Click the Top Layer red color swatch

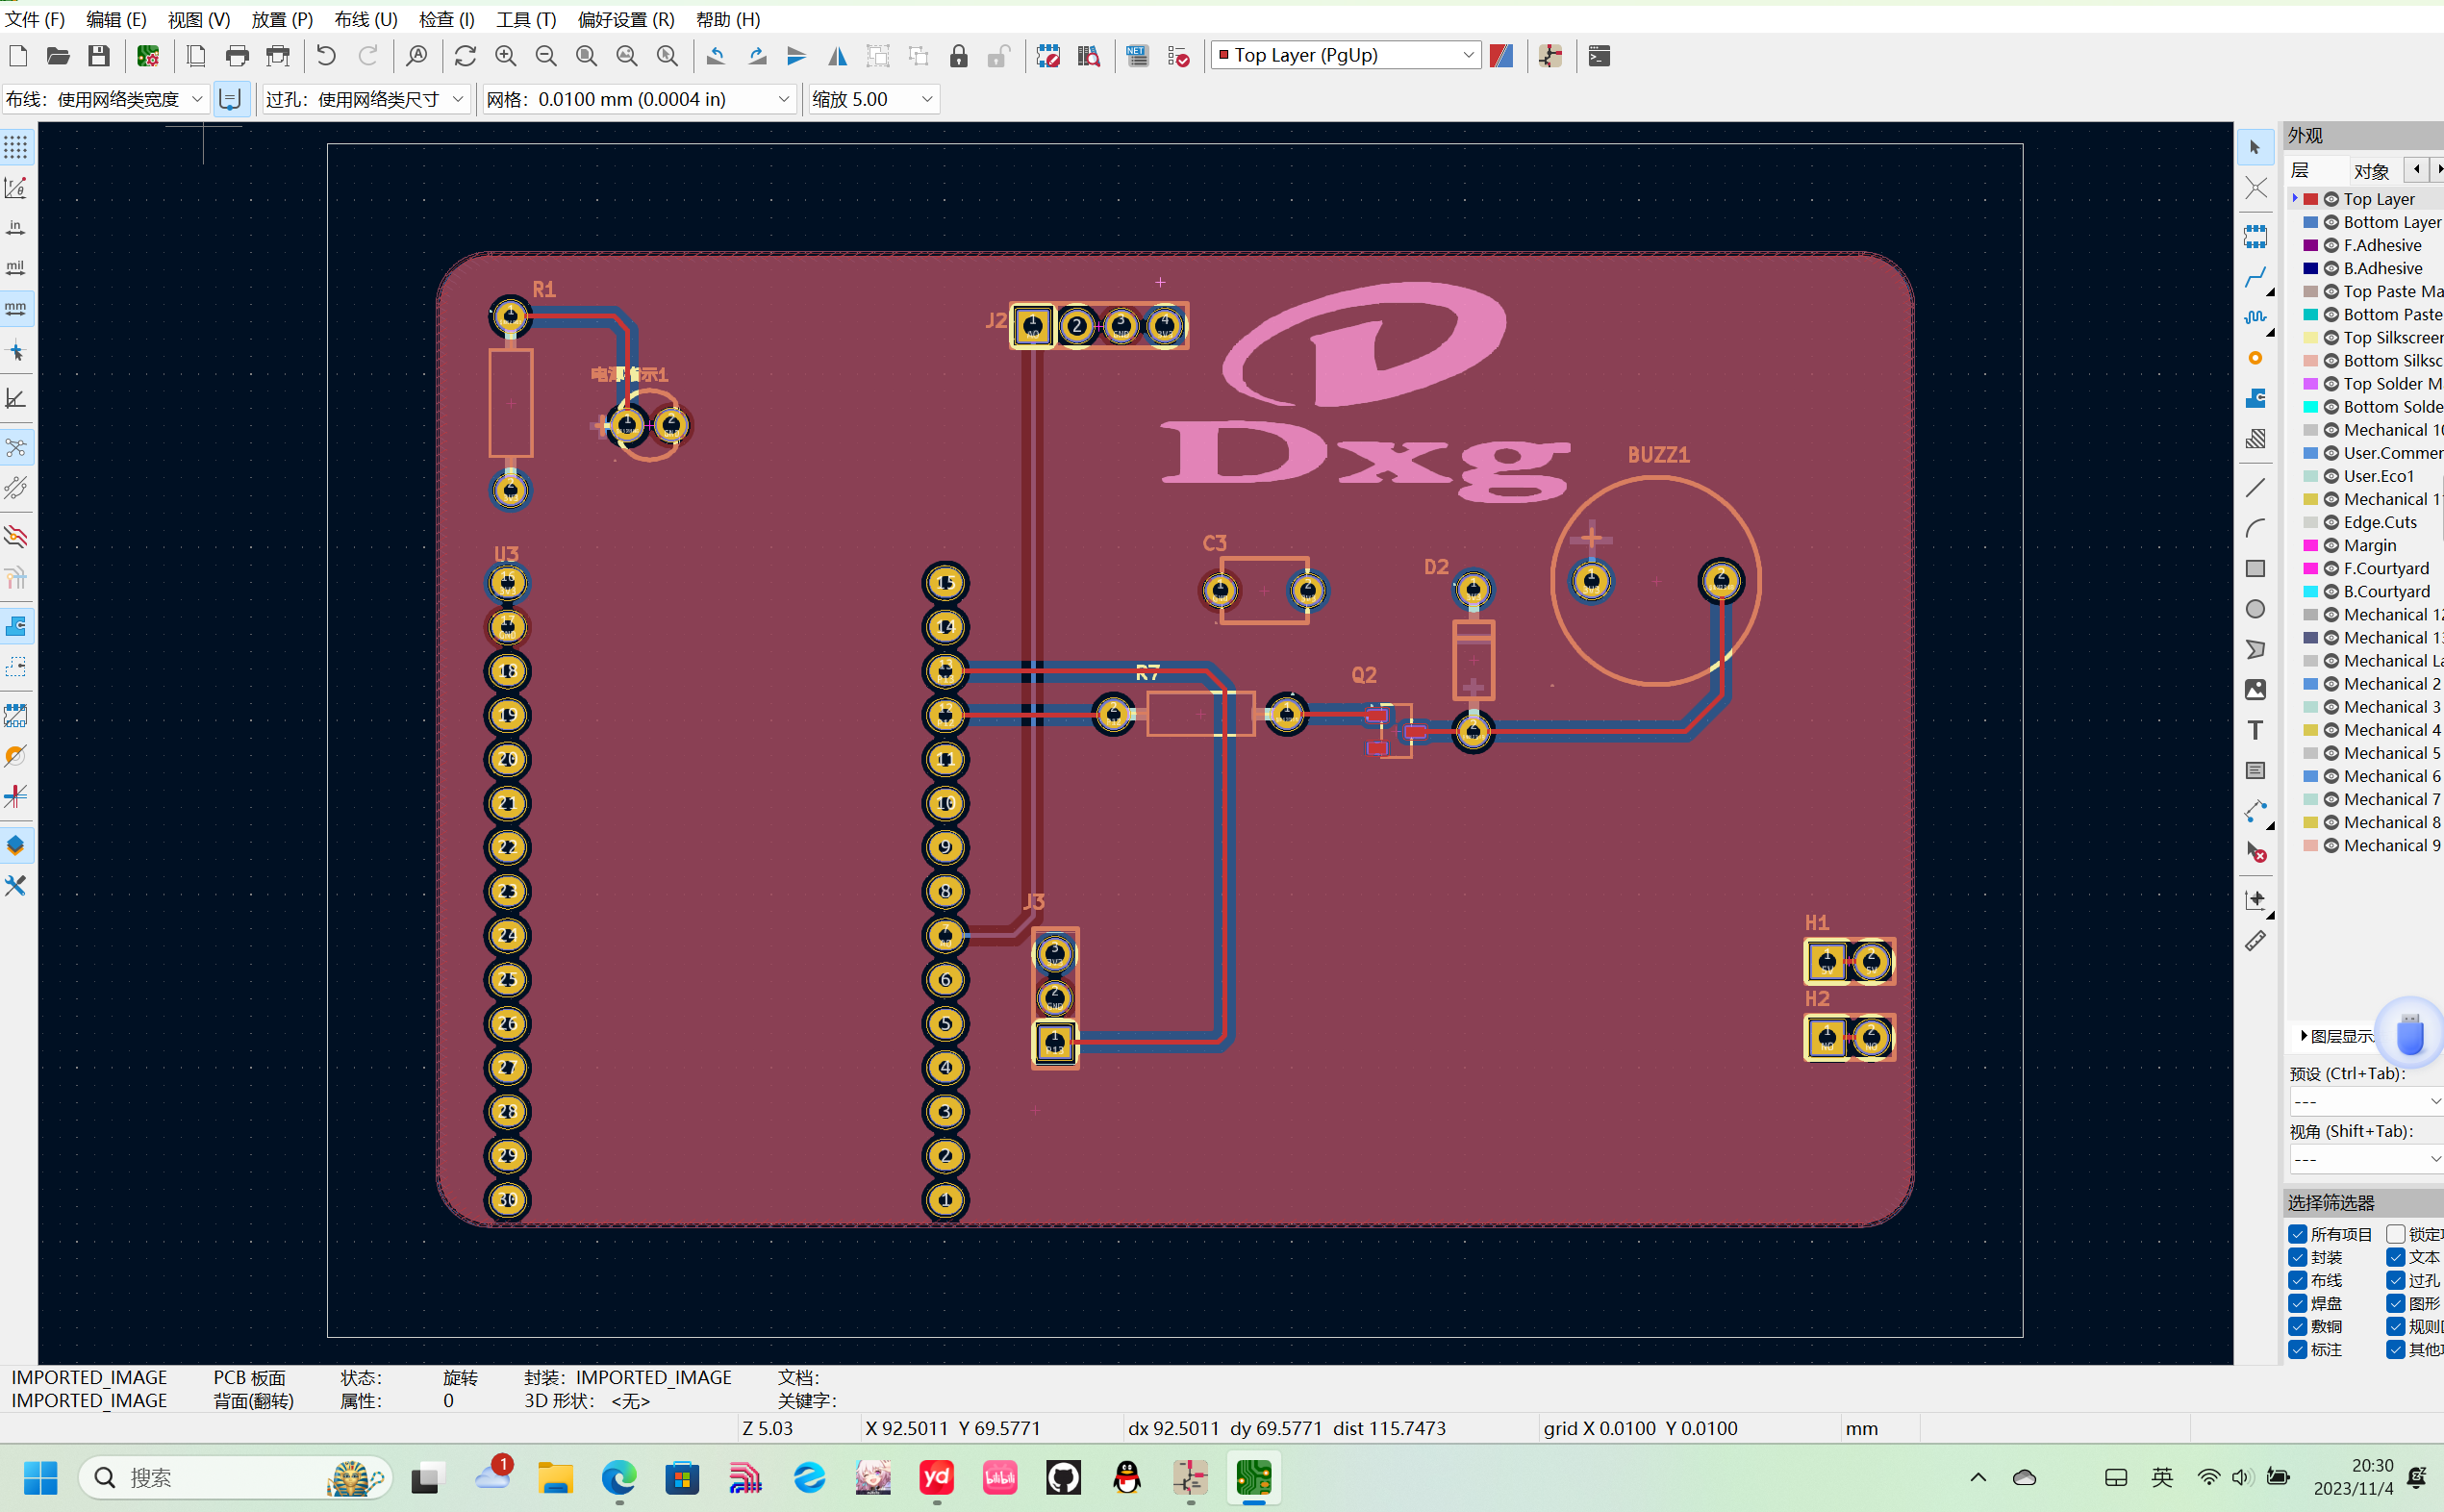2311,199
